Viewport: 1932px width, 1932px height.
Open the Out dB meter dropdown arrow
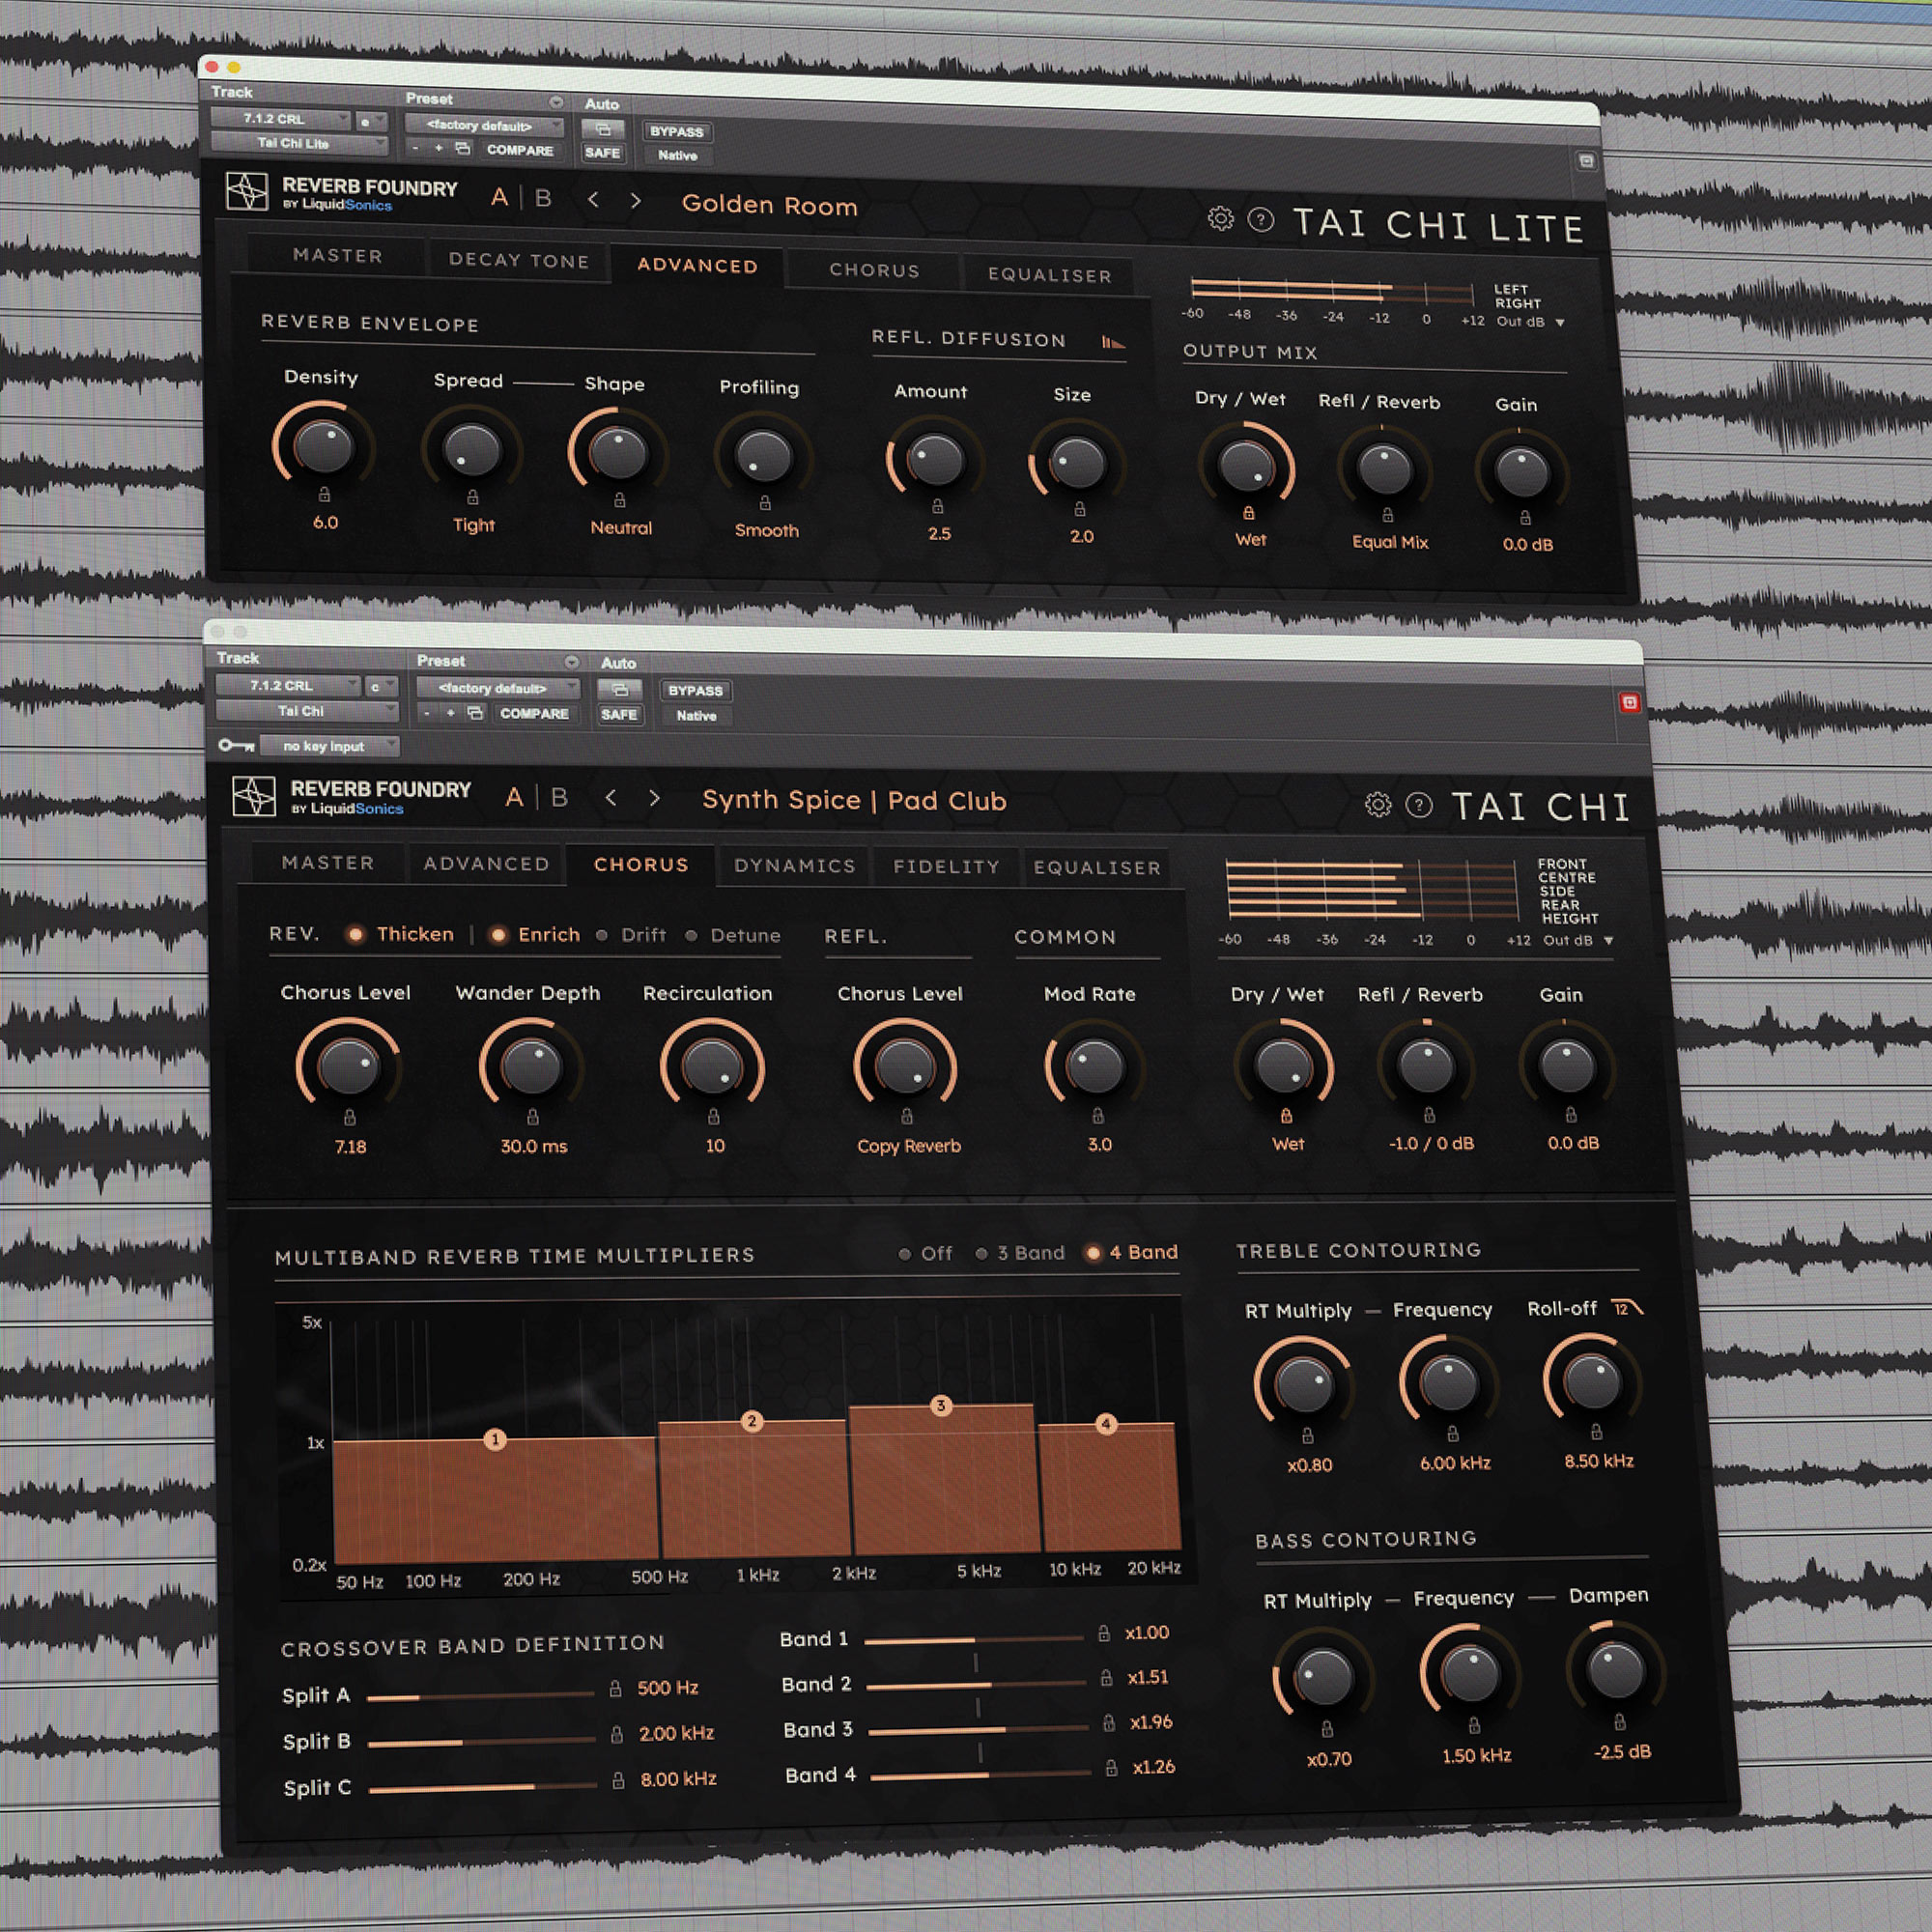click(1558, 323)
